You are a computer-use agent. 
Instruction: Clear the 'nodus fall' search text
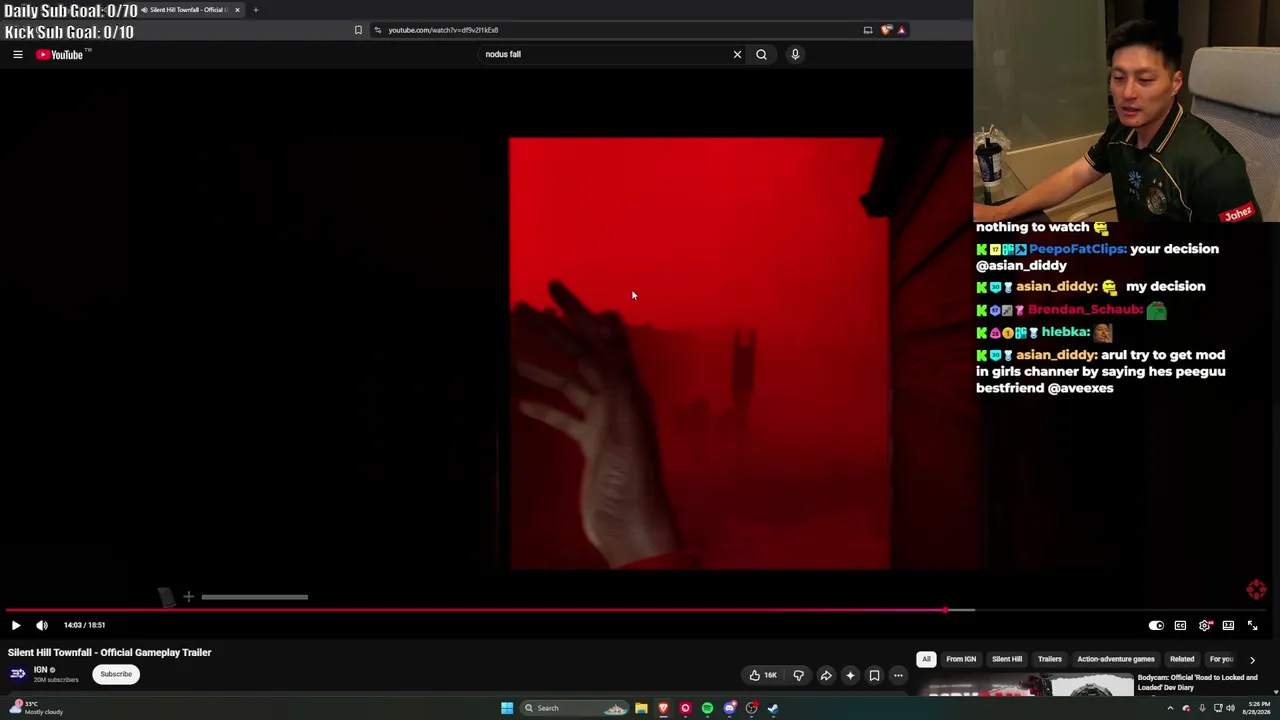(x=737, y=54)
